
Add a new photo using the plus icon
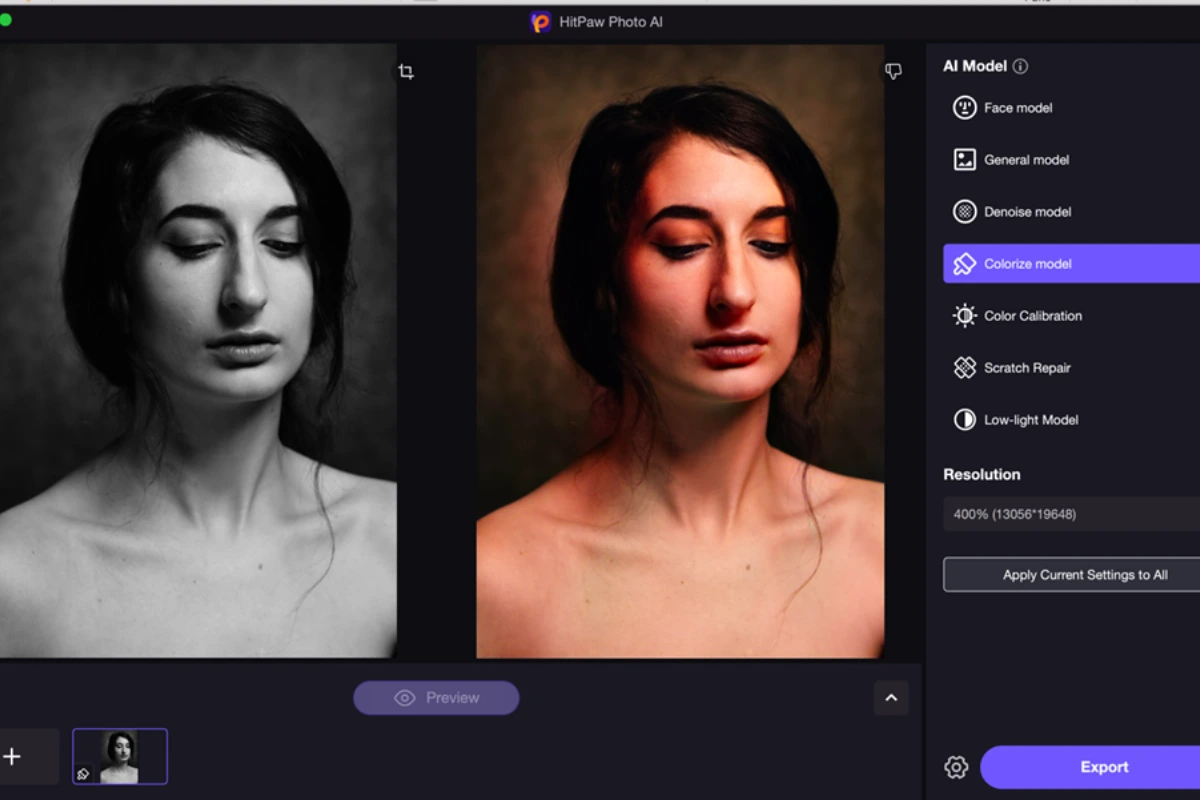[x=14, y=756]
